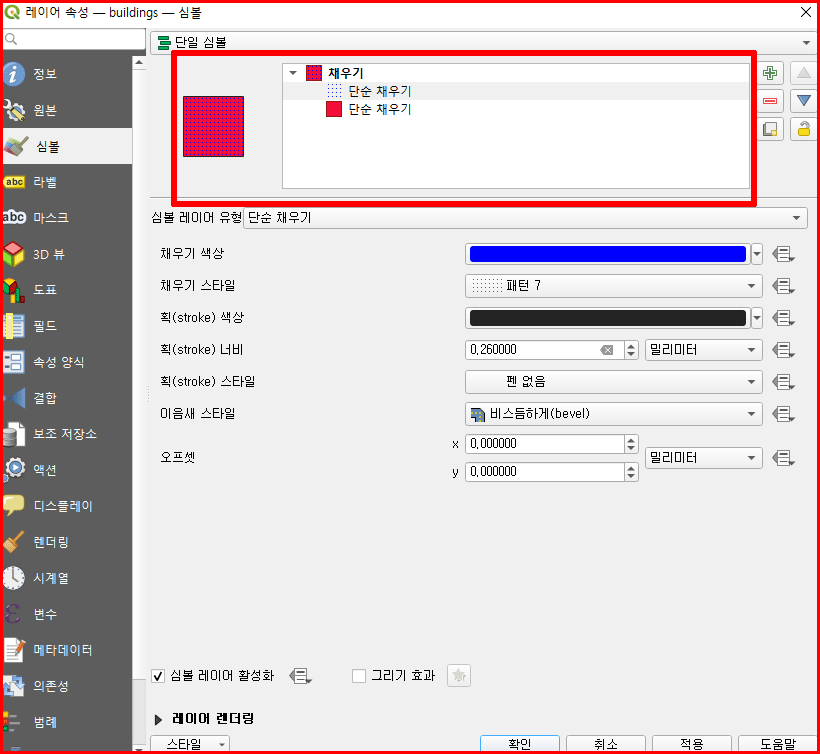
Task: Open data-defined override for stroke color
Action: point(783,318)
